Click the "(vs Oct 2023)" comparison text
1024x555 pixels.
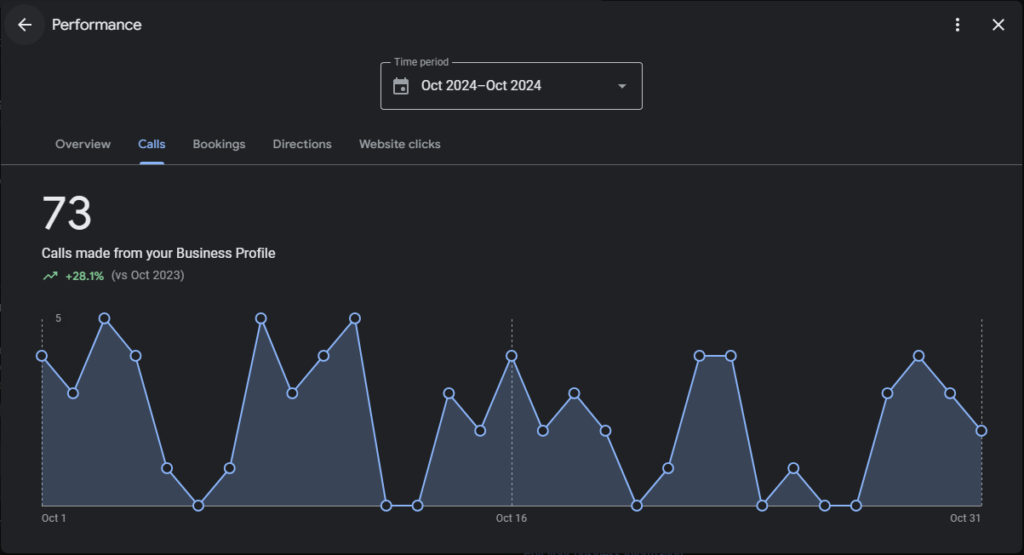click(x=148, y=276)
